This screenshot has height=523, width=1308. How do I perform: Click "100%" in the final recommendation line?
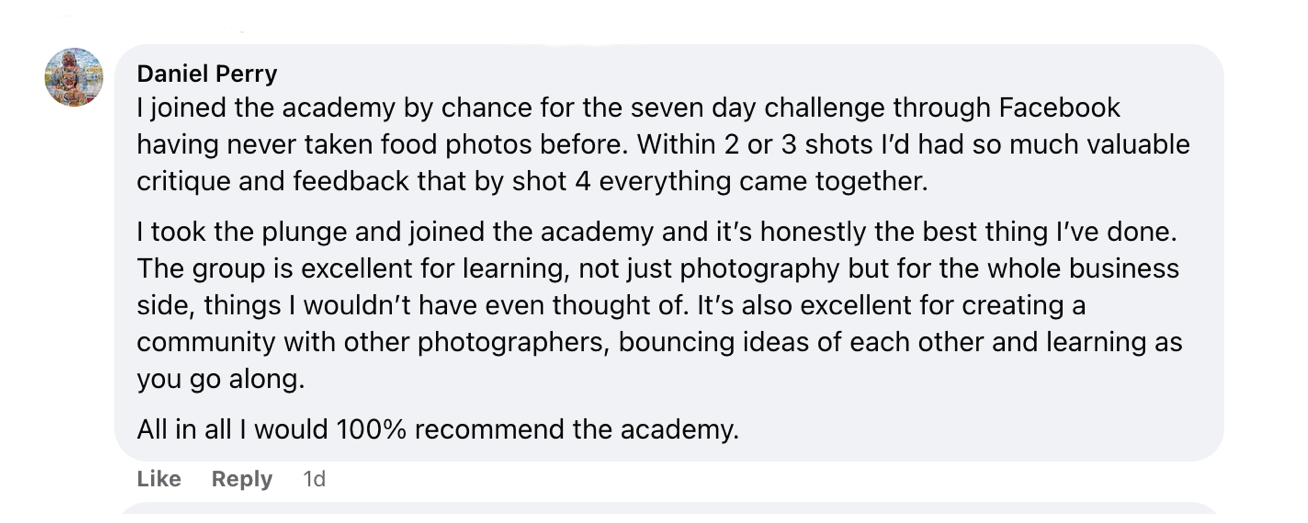pos(370,430)
